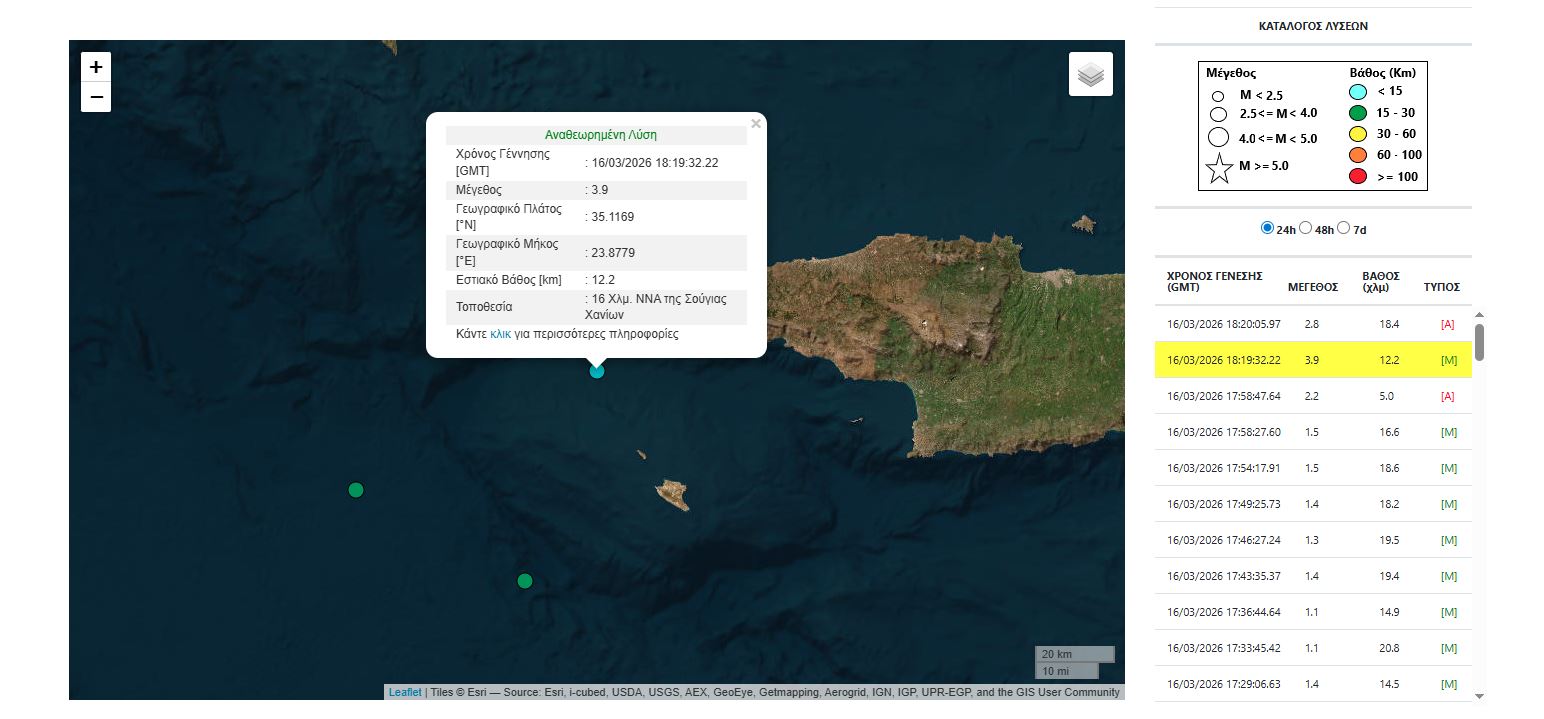Close the earthquake info popup
Image resolution: width=1544 pixels, height=719 pixels.
point(756,123)
